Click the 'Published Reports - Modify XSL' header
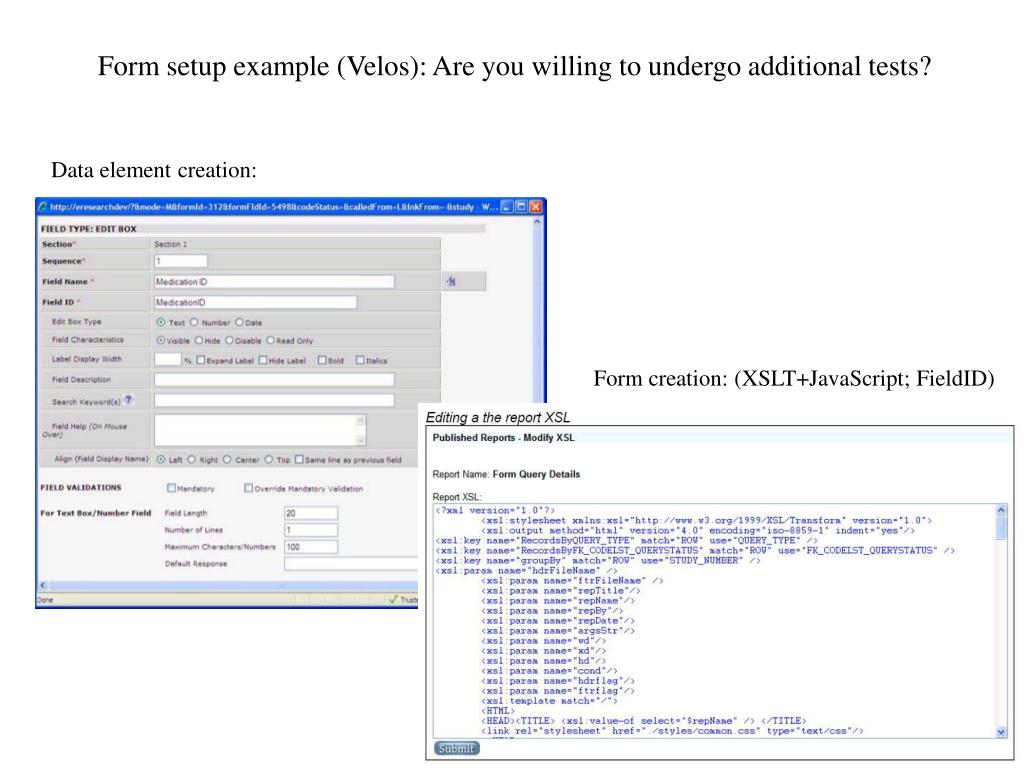 (x=504, y=438)
